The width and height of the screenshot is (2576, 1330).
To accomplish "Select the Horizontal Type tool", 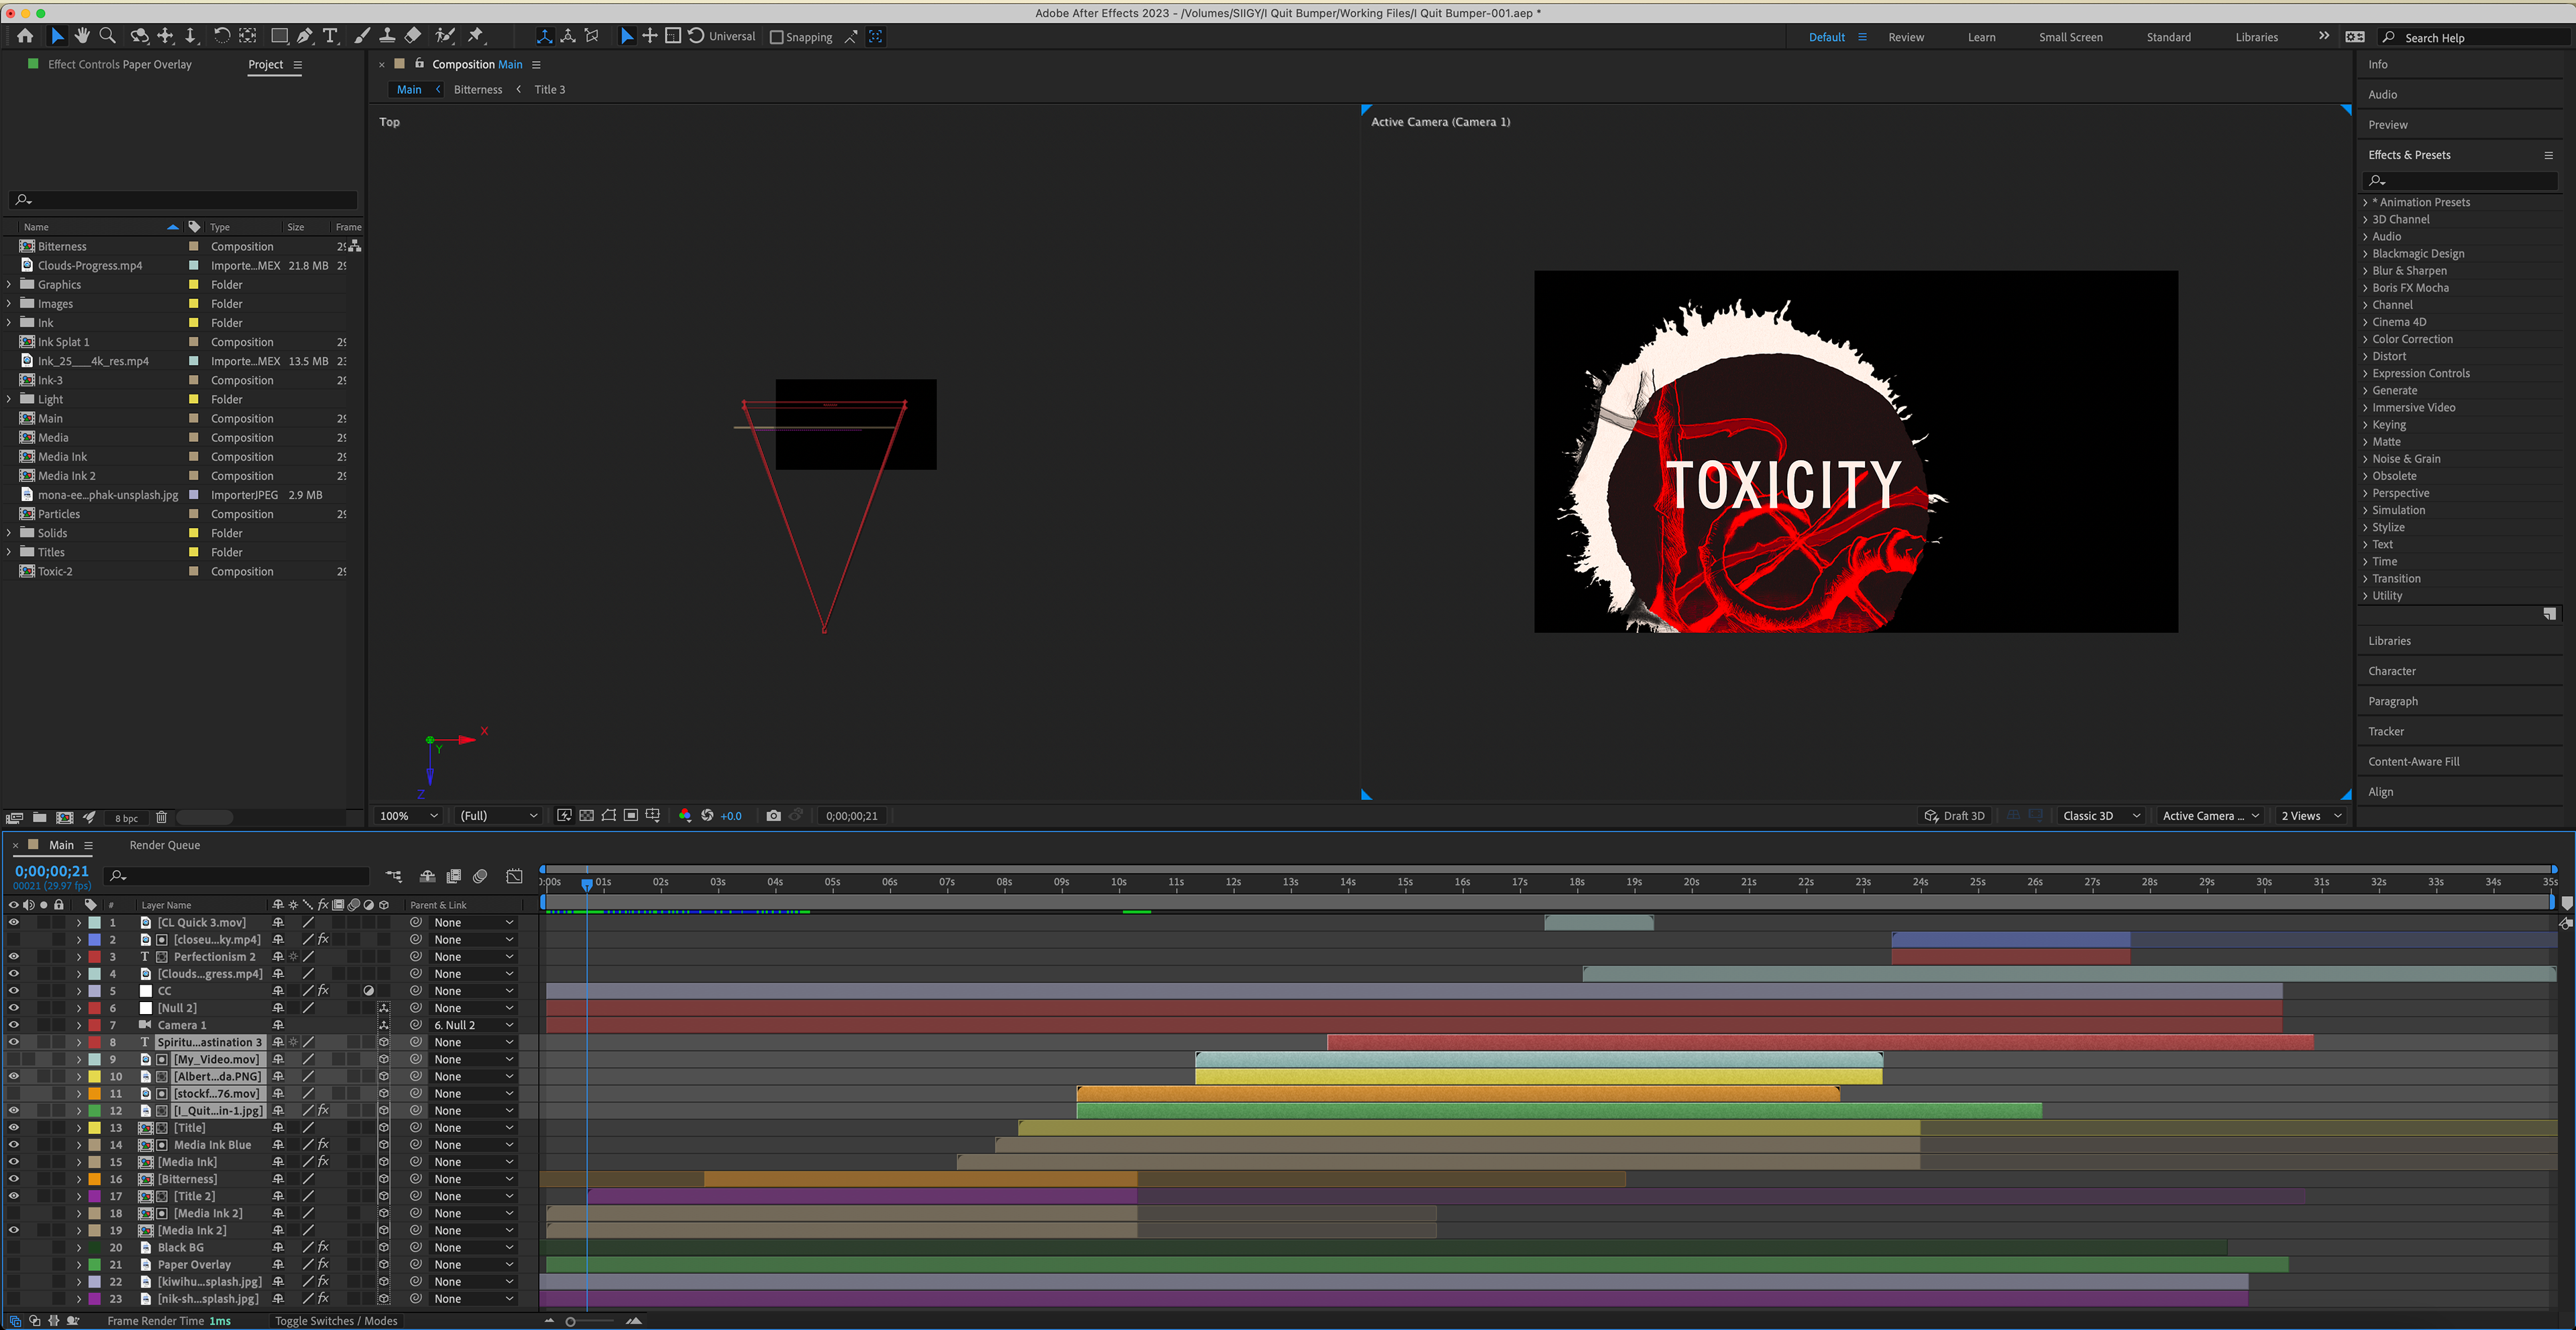I will pyautogui.click(x=330, y=36).
